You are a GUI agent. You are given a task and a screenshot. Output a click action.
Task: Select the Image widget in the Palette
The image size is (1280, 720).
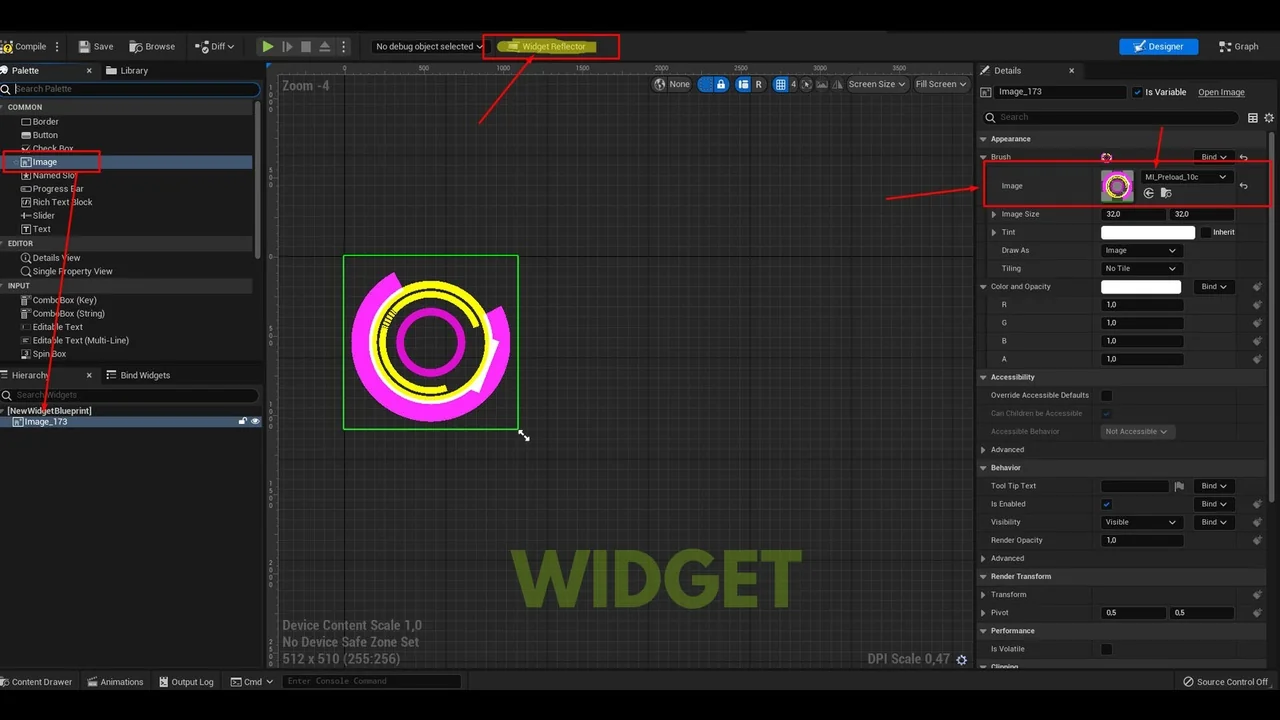(44, 161)
